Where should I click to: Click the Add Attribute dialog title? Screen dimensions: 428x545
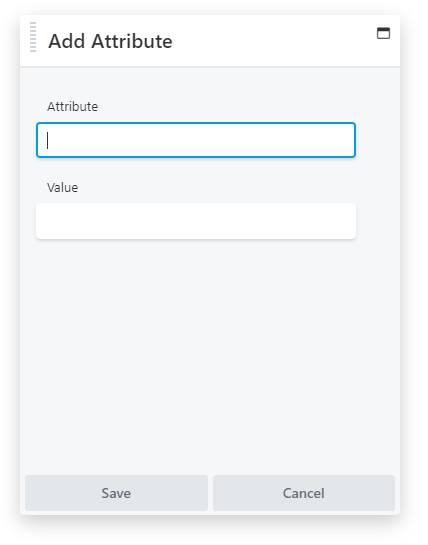pyautogui.click(x=110, y=41)
